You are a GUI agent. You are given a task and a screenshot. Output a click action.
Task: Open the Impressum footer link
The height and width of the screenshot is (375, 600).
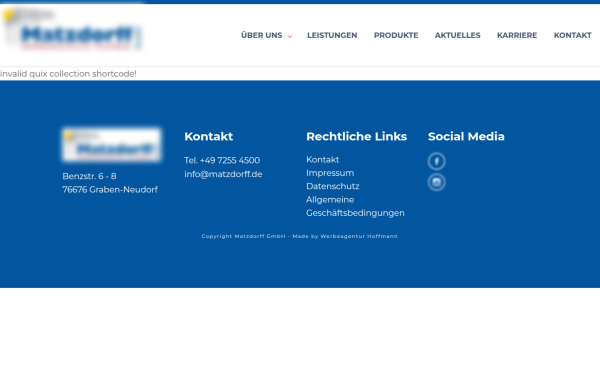330,173
